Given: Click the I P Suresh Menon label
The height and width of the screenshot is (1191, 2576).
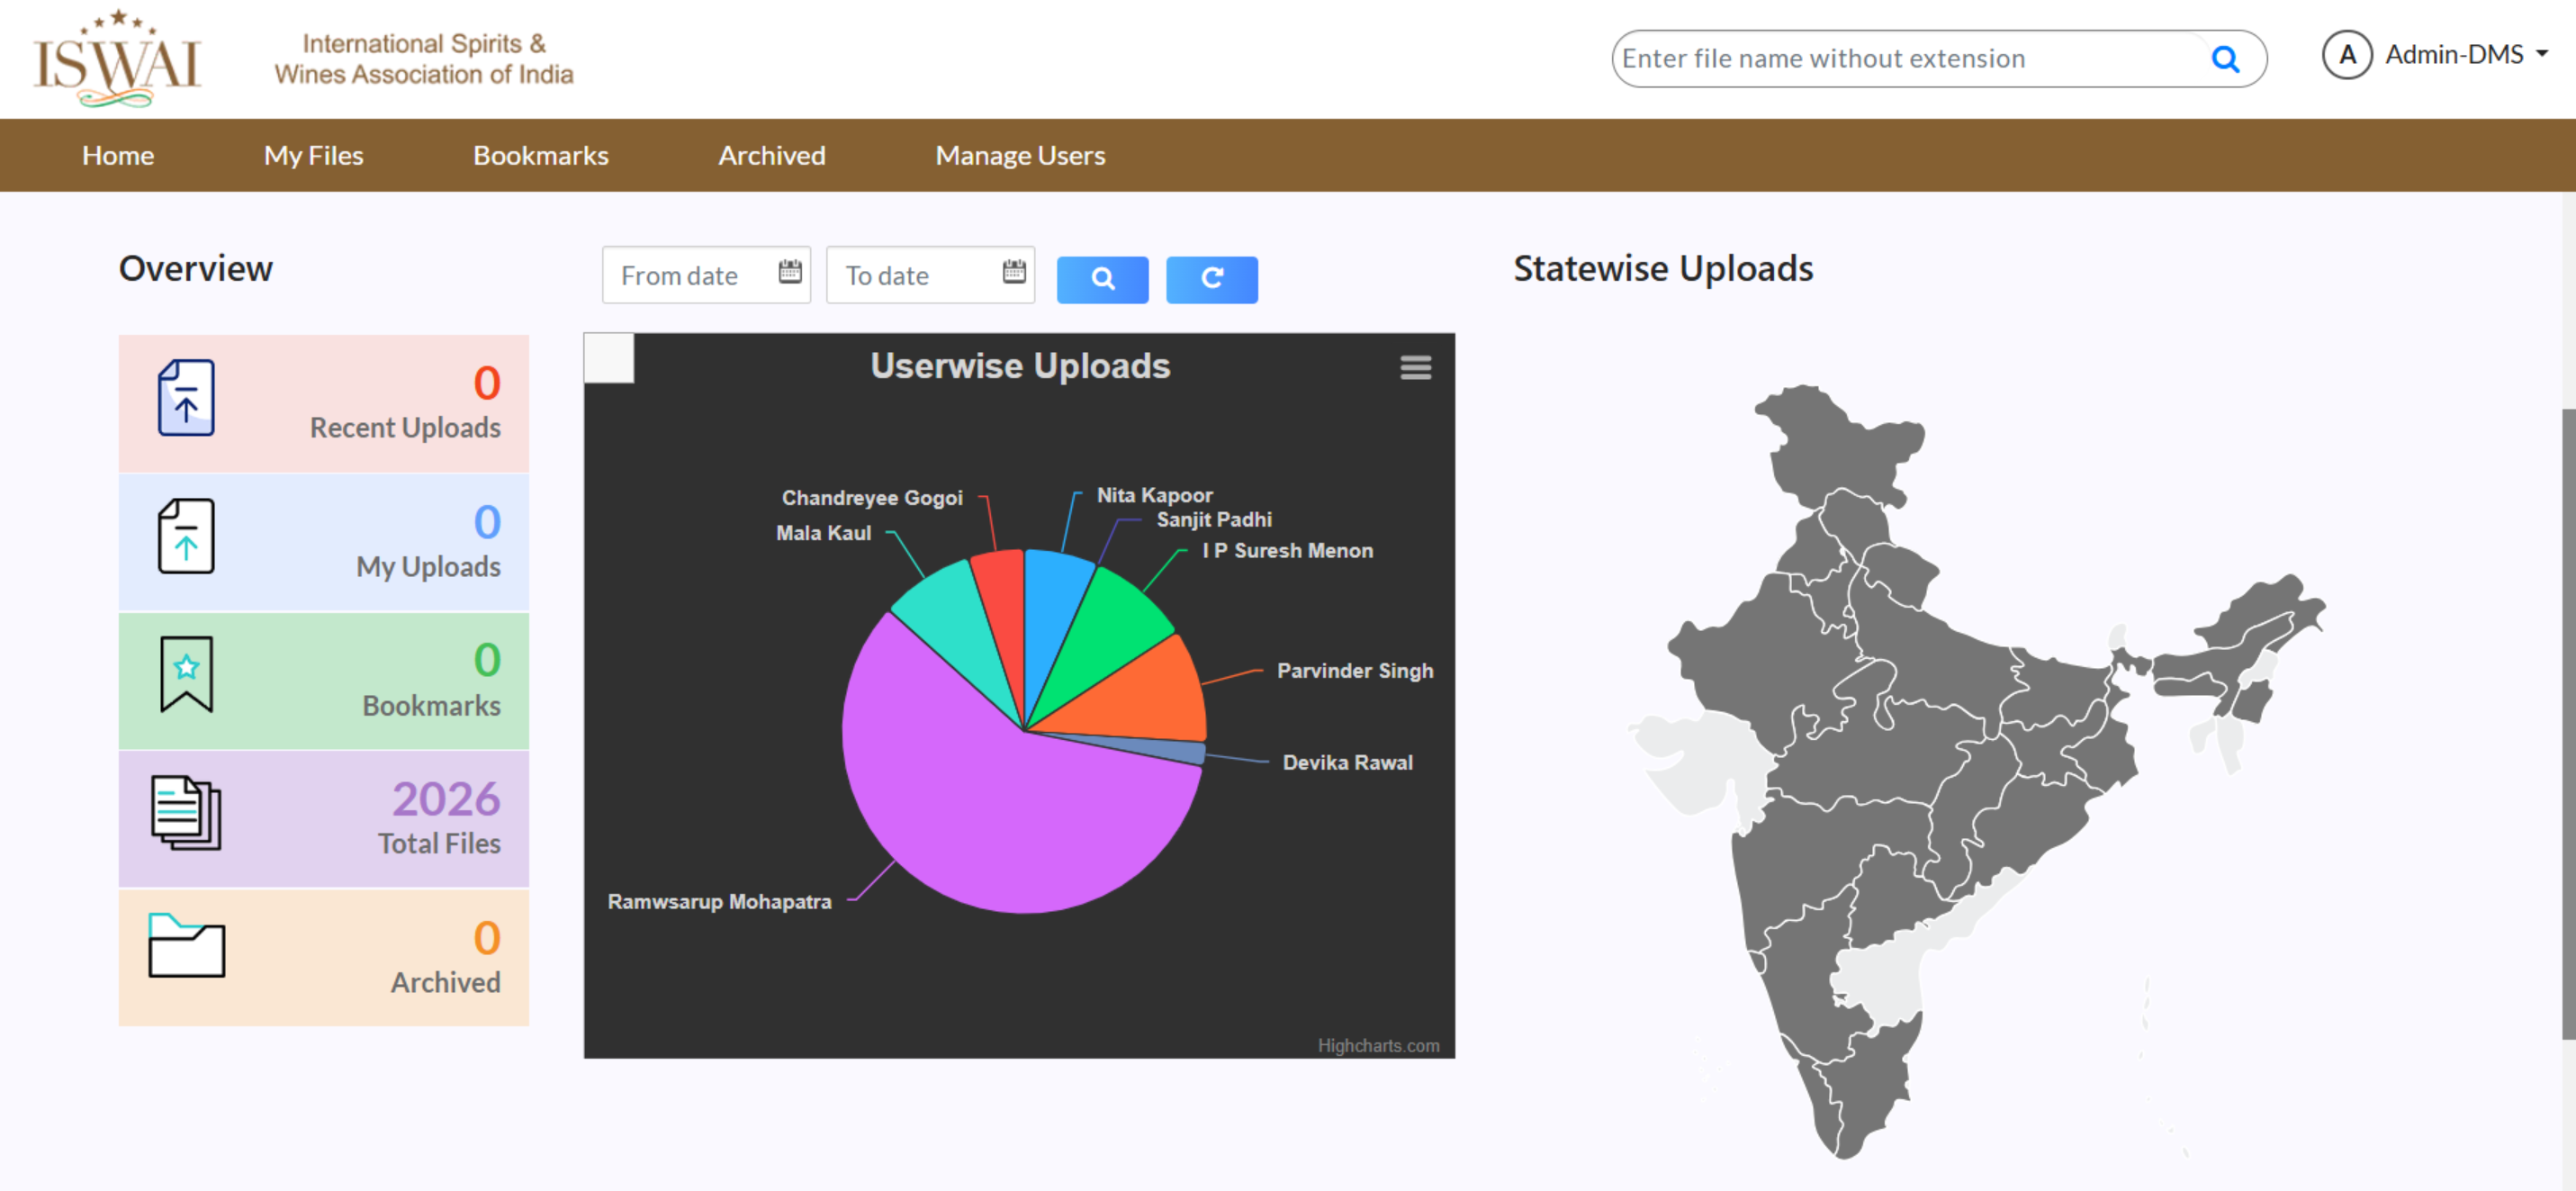Looking at the screenshot, I should coord(1287,550).
